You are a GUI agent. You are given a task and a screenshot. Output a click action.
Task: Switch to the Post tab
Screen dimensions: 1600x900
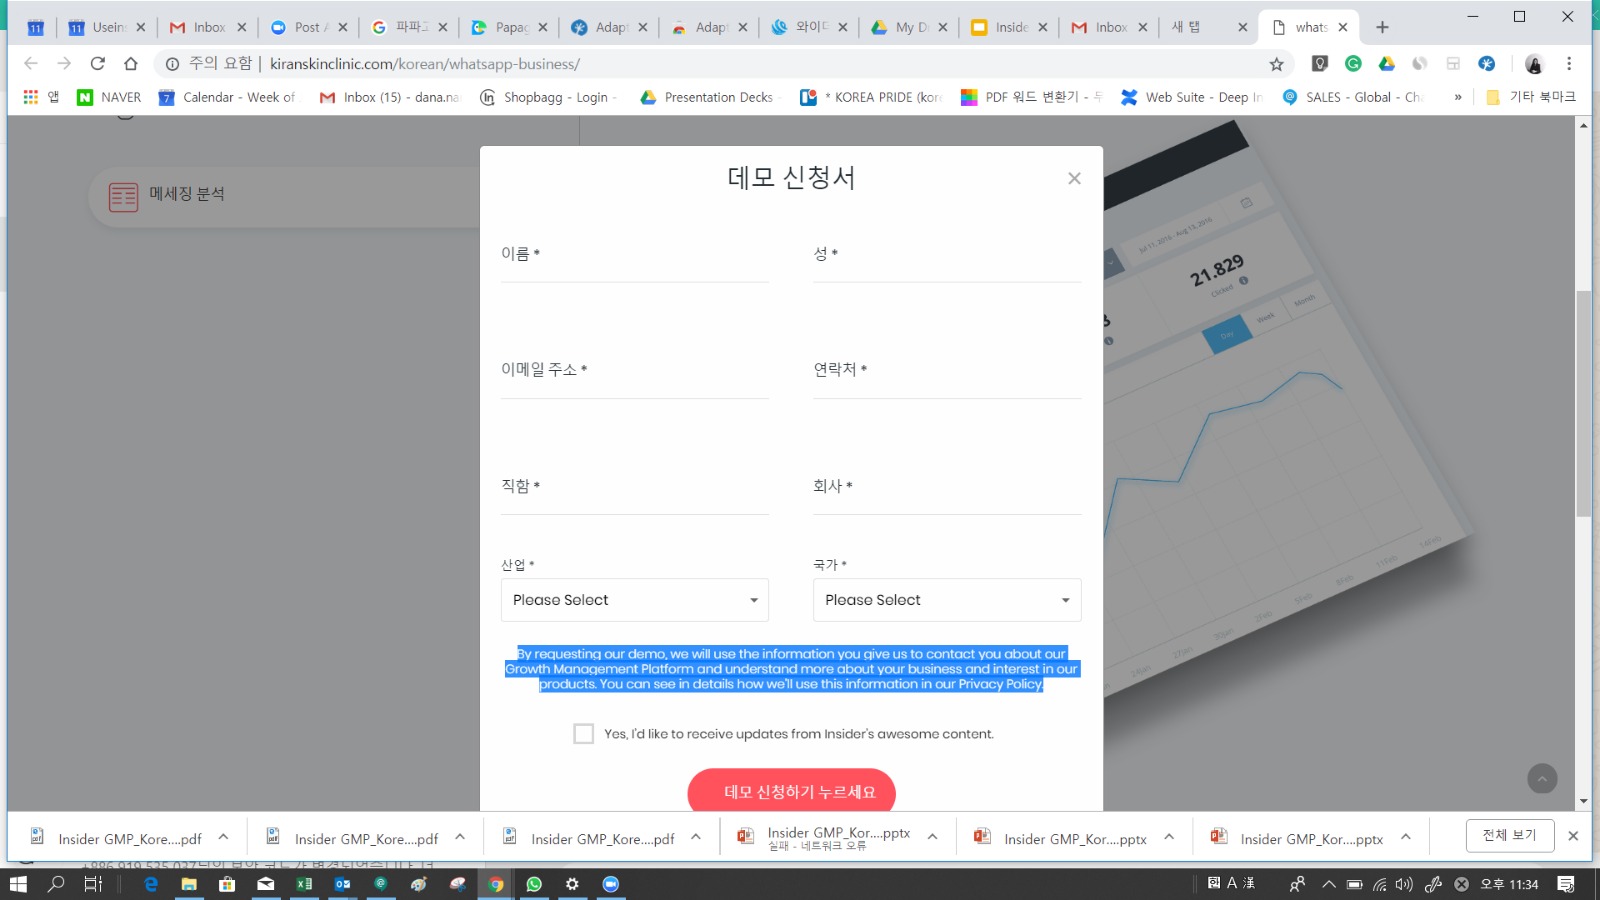click(307, 28)
